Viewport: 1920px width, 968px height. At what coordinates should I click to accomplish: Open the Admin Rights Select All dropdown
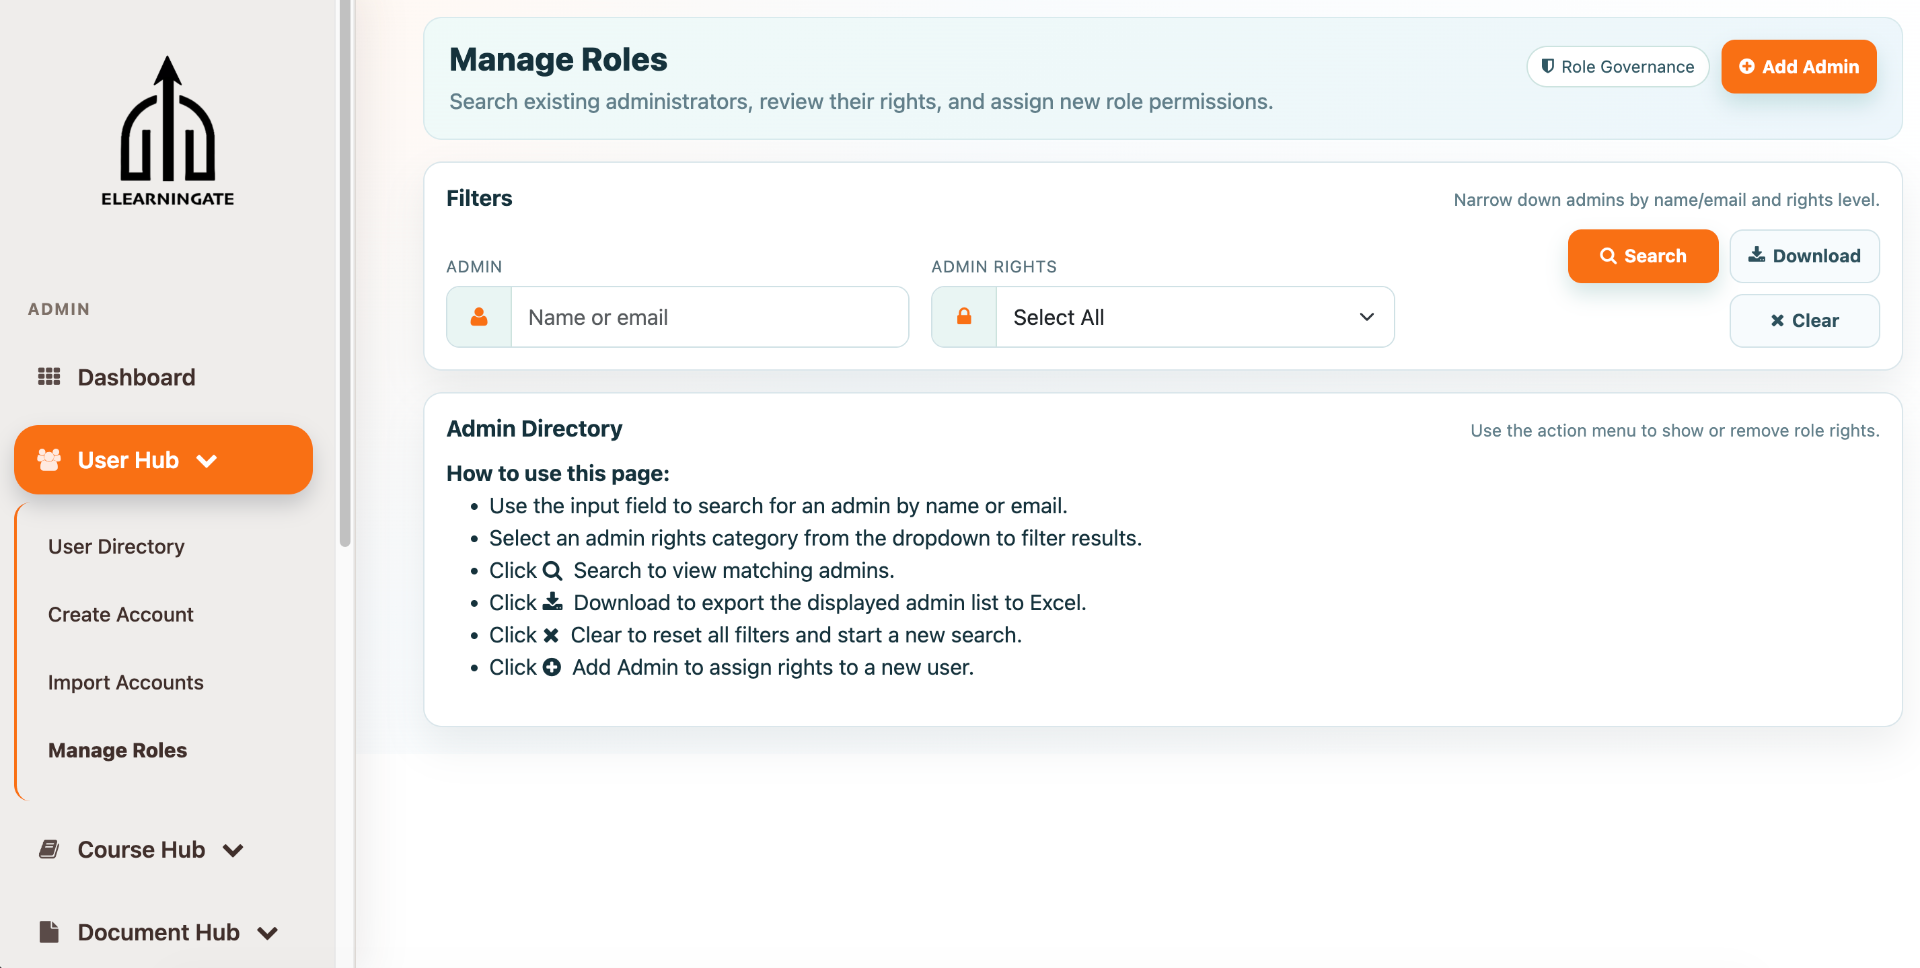1195,317
